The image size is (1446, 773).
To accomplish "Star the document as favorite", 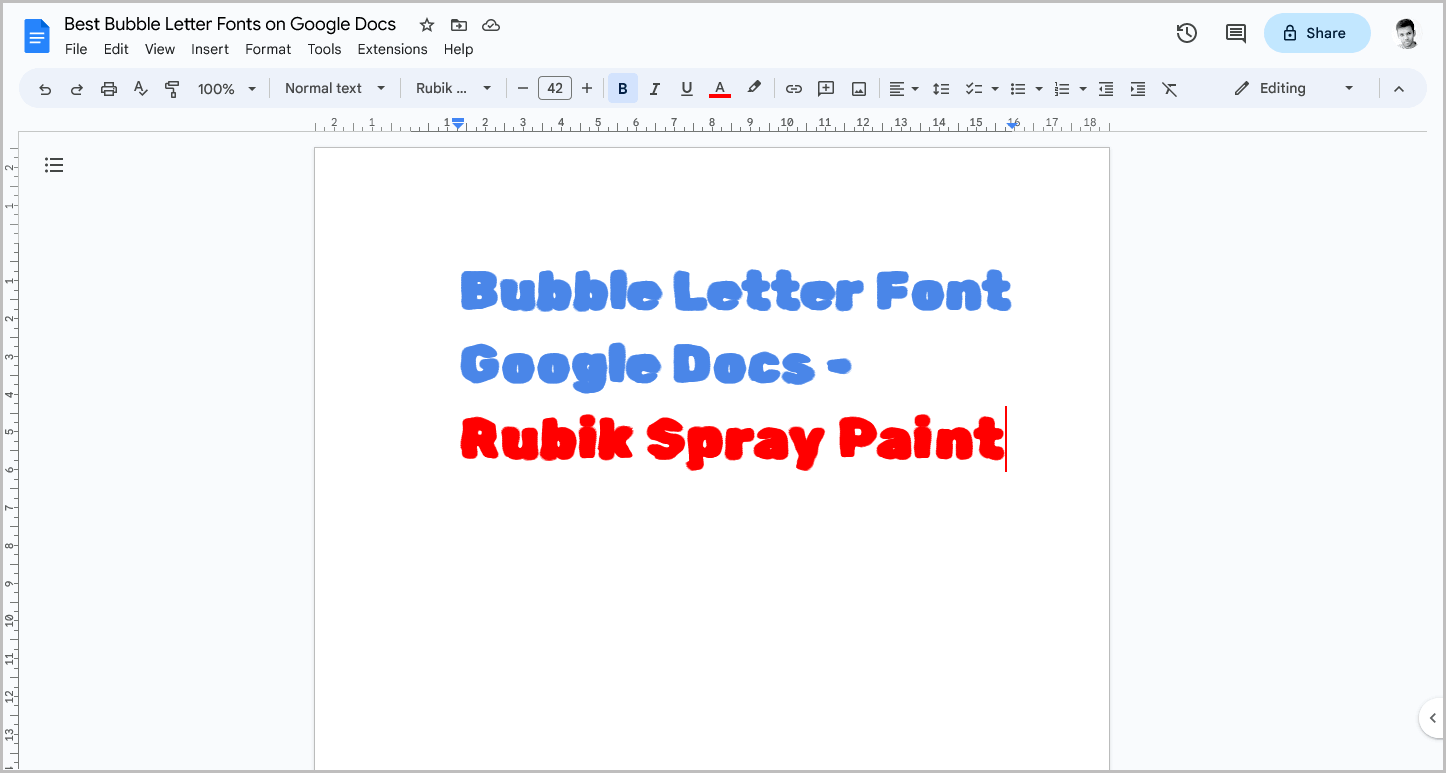I will coord(426,24).
